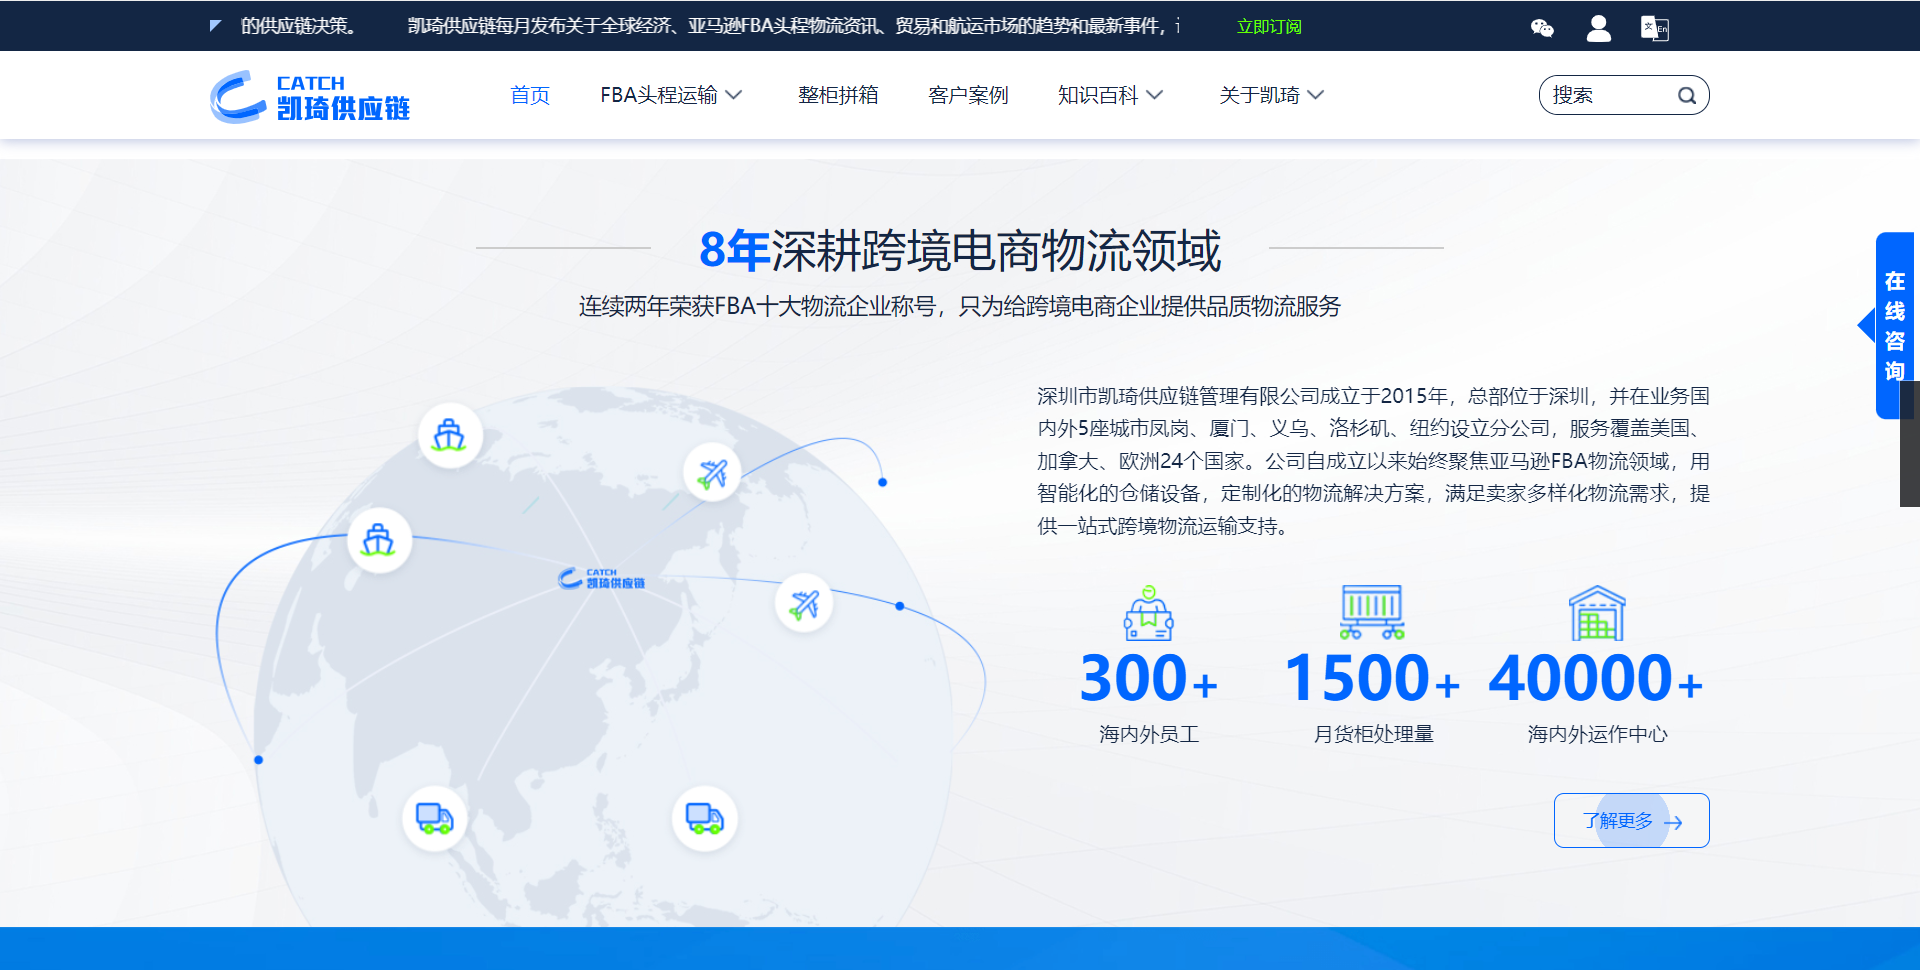
Task: Open the 知识百科 menu item
Action: [x=1098, y=95]
